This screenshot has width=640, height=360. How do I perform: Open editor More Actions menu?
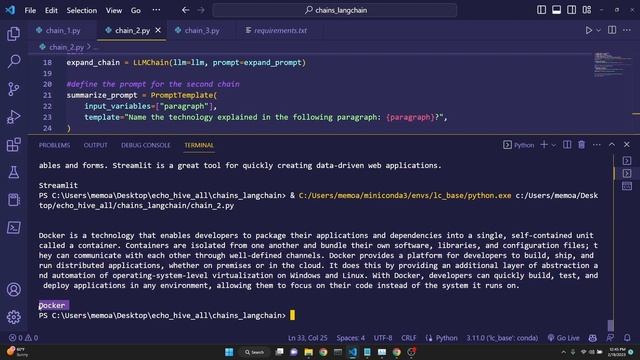pyautogui.click(x=627, y=30)
